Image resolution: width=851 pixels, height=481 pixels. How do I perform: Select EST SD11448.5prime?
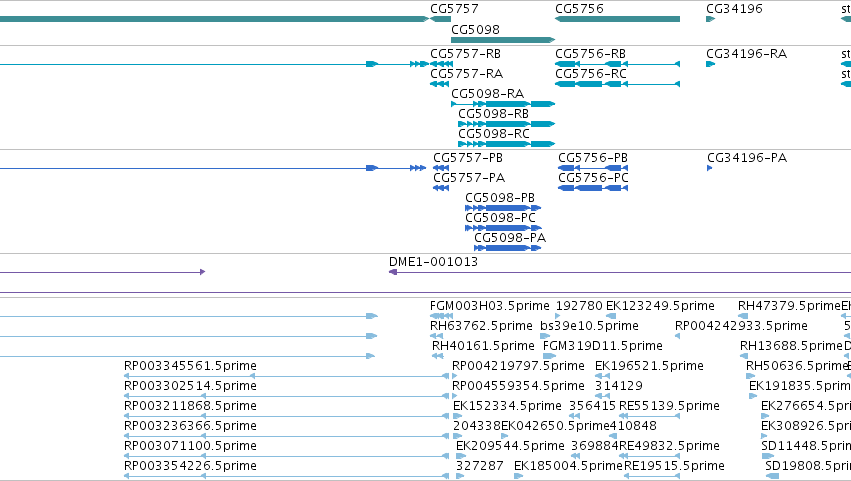click(x=806, y=446)
